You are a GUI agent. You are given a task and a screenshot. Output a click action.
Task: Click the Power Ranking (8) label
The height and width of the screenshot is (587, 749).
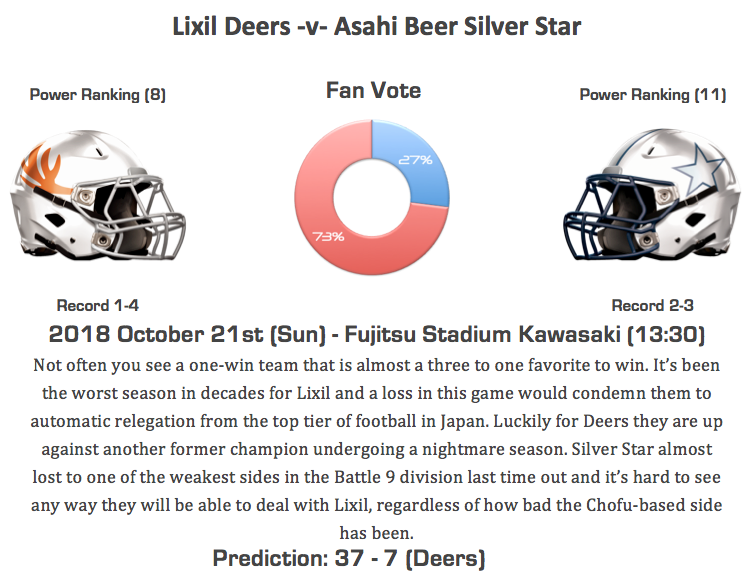tap(97, 95)
